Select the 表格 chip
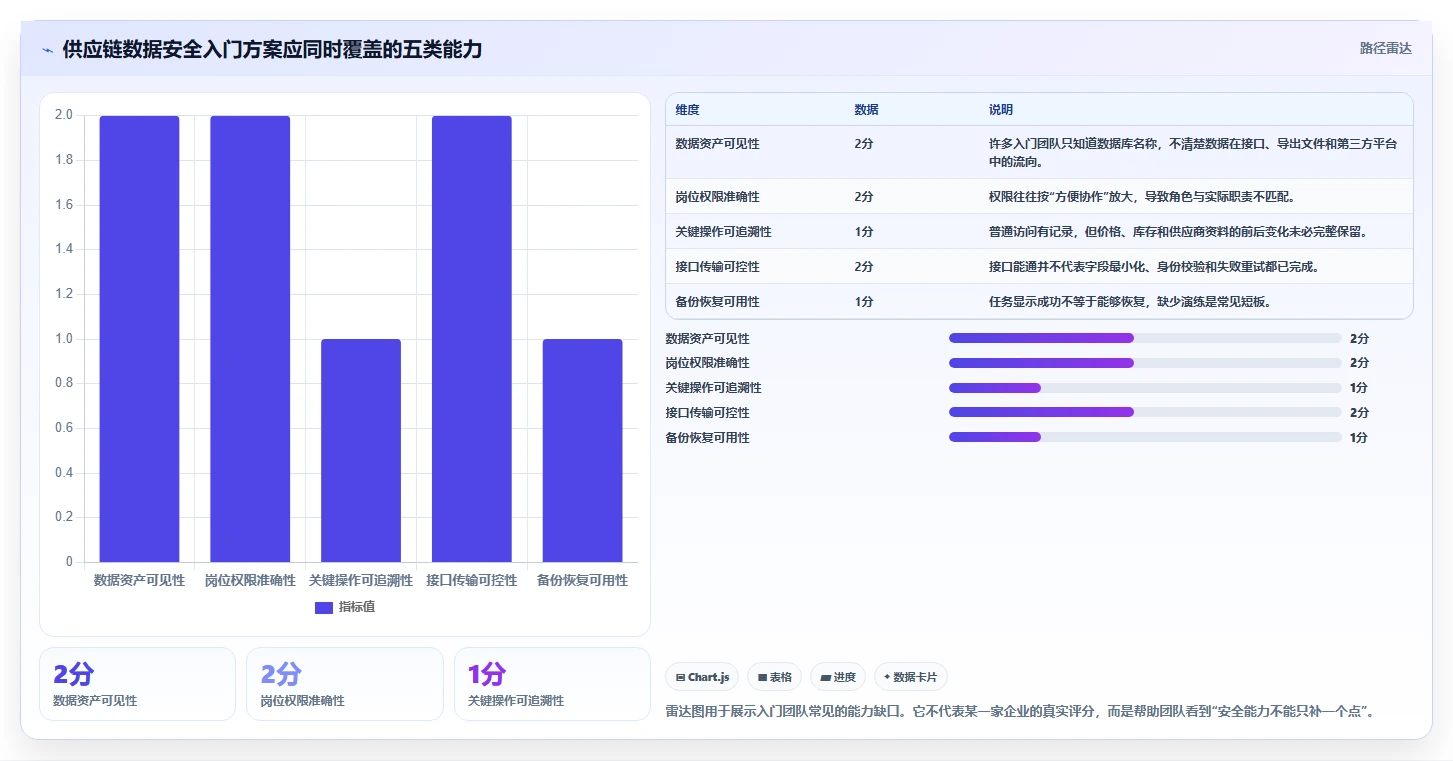1453x761 pixels. click(775, 677)
